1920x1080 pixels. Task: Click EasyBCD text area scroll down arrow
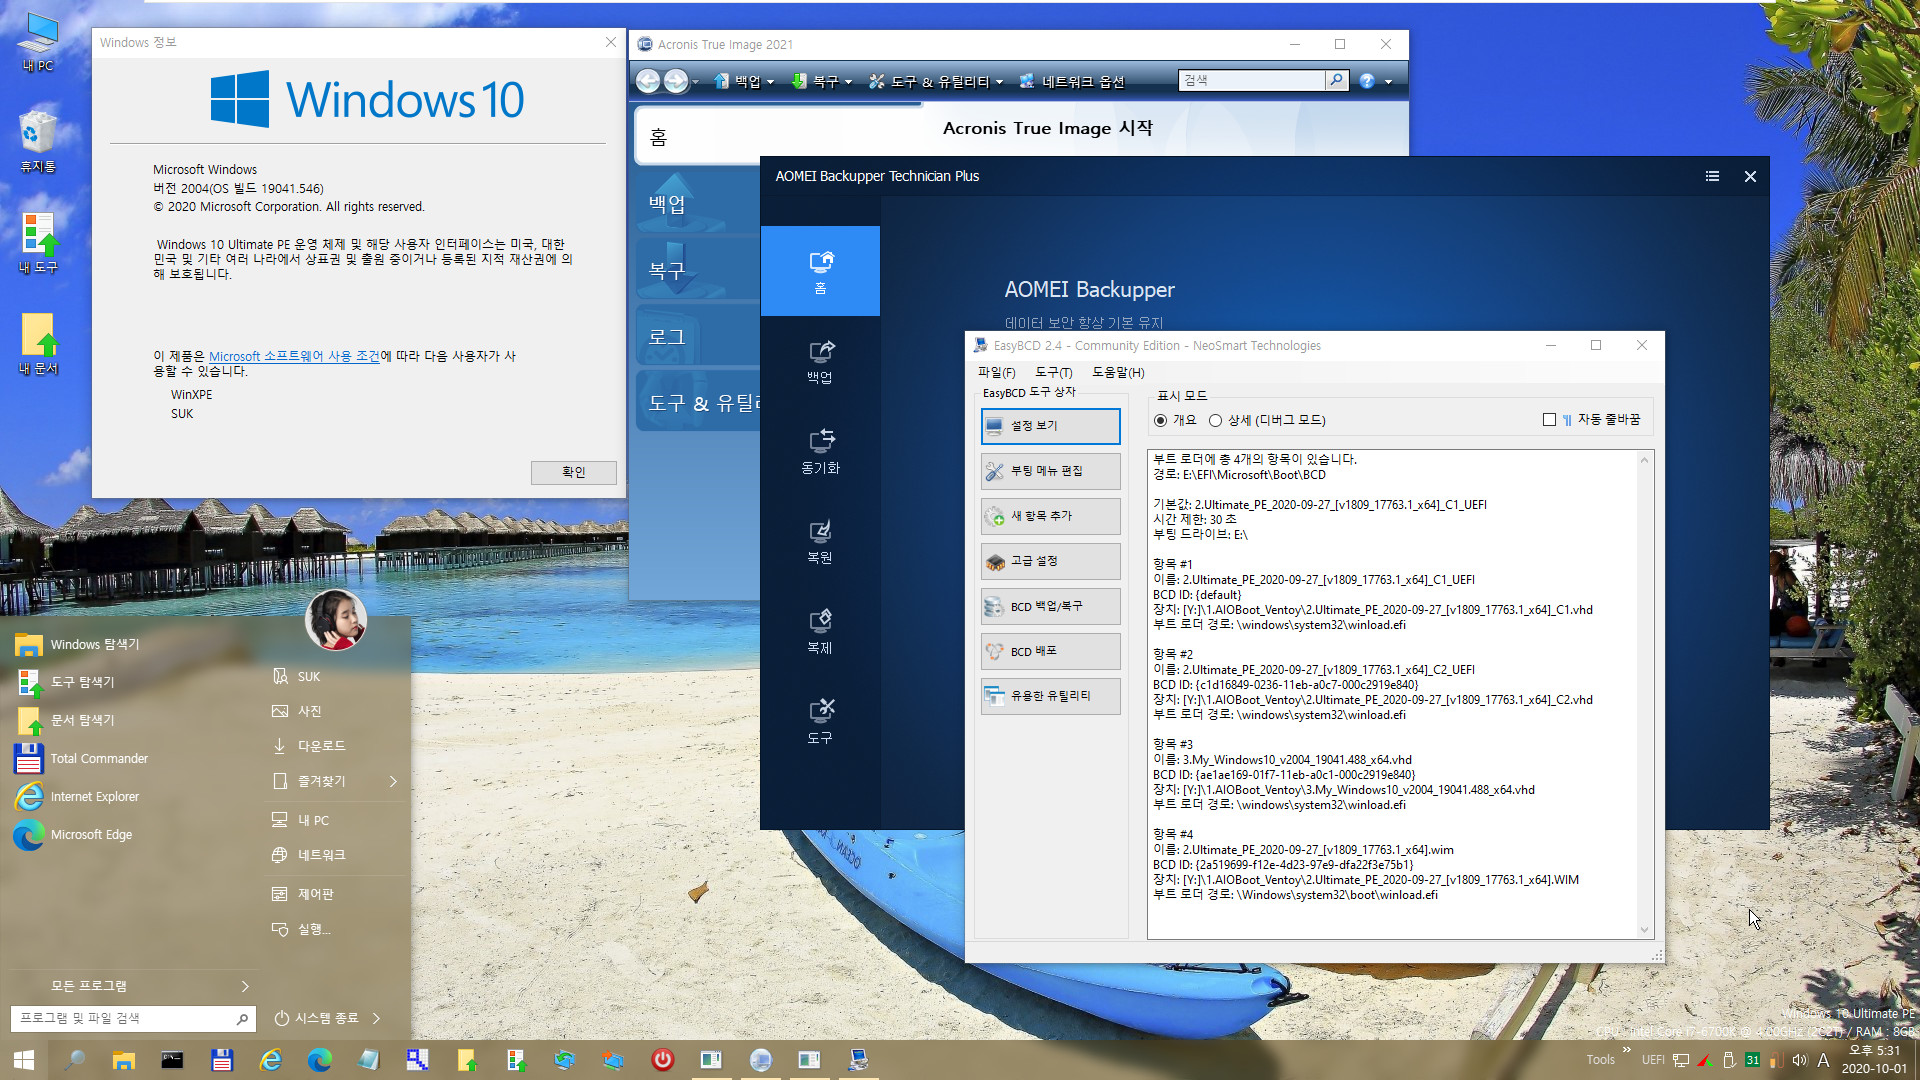(1644, 929)
